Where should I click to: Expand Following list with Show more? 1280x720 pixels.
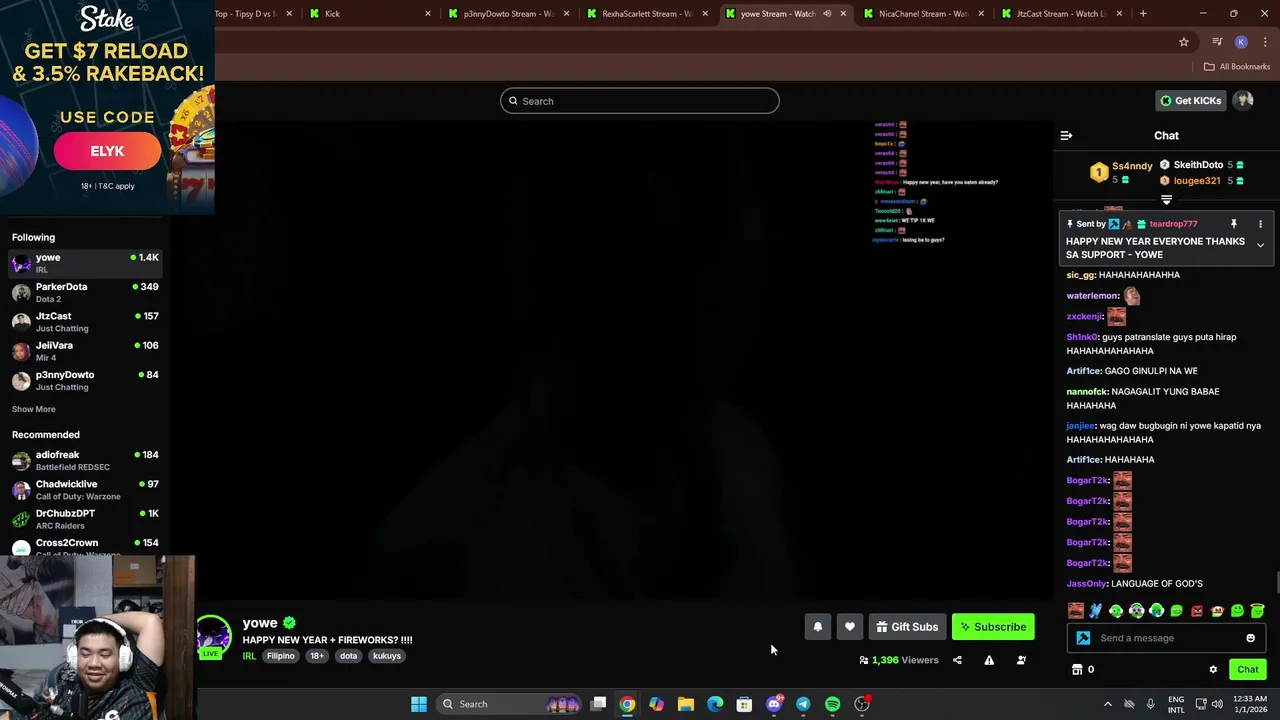[x=34, y=409]
